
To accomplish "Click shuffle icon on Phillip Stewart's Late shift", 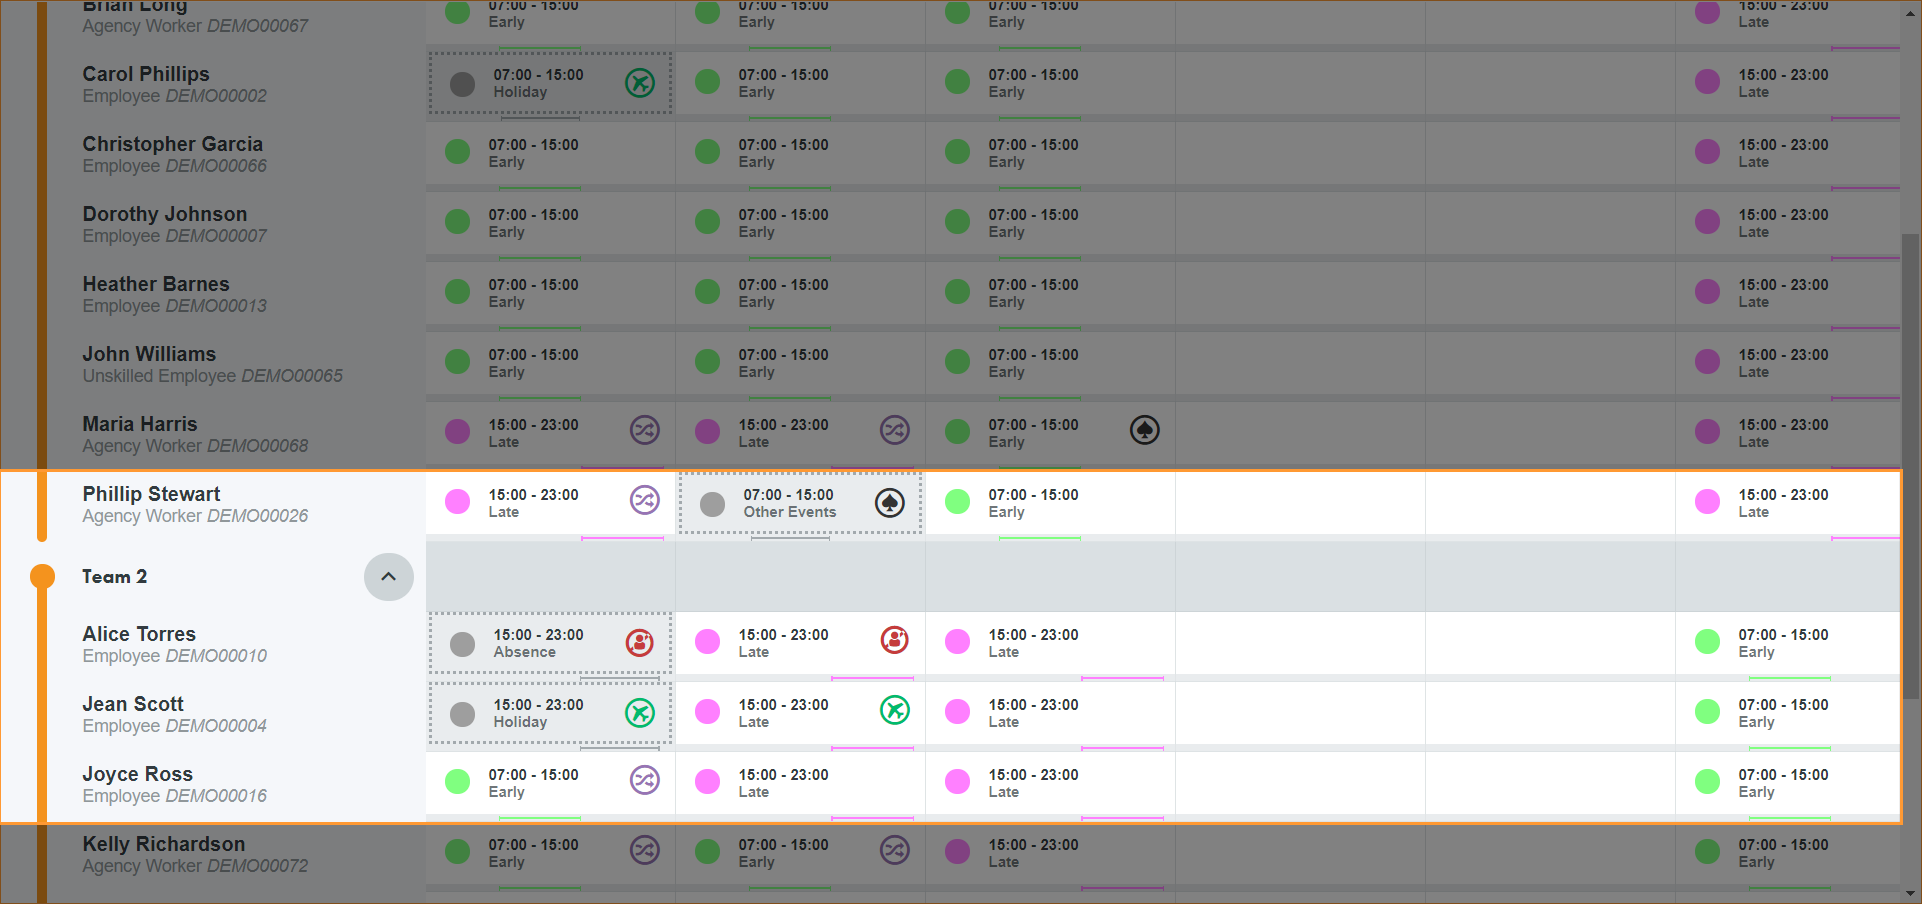I will [644, 500].
